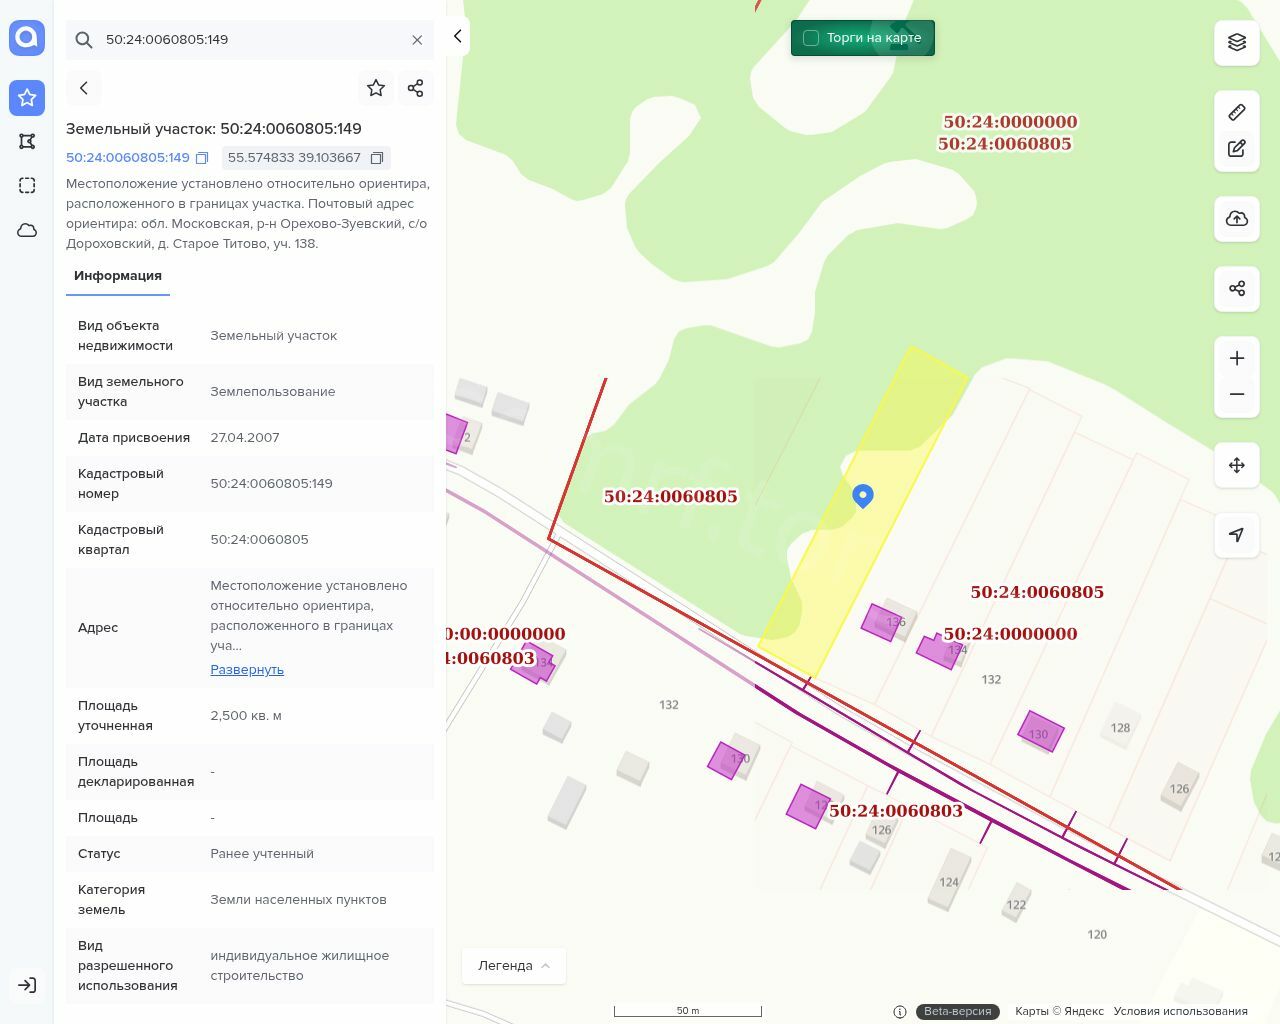Open the login icon in sidebar
This screenshot has height=1024, width=1280.
27,985
